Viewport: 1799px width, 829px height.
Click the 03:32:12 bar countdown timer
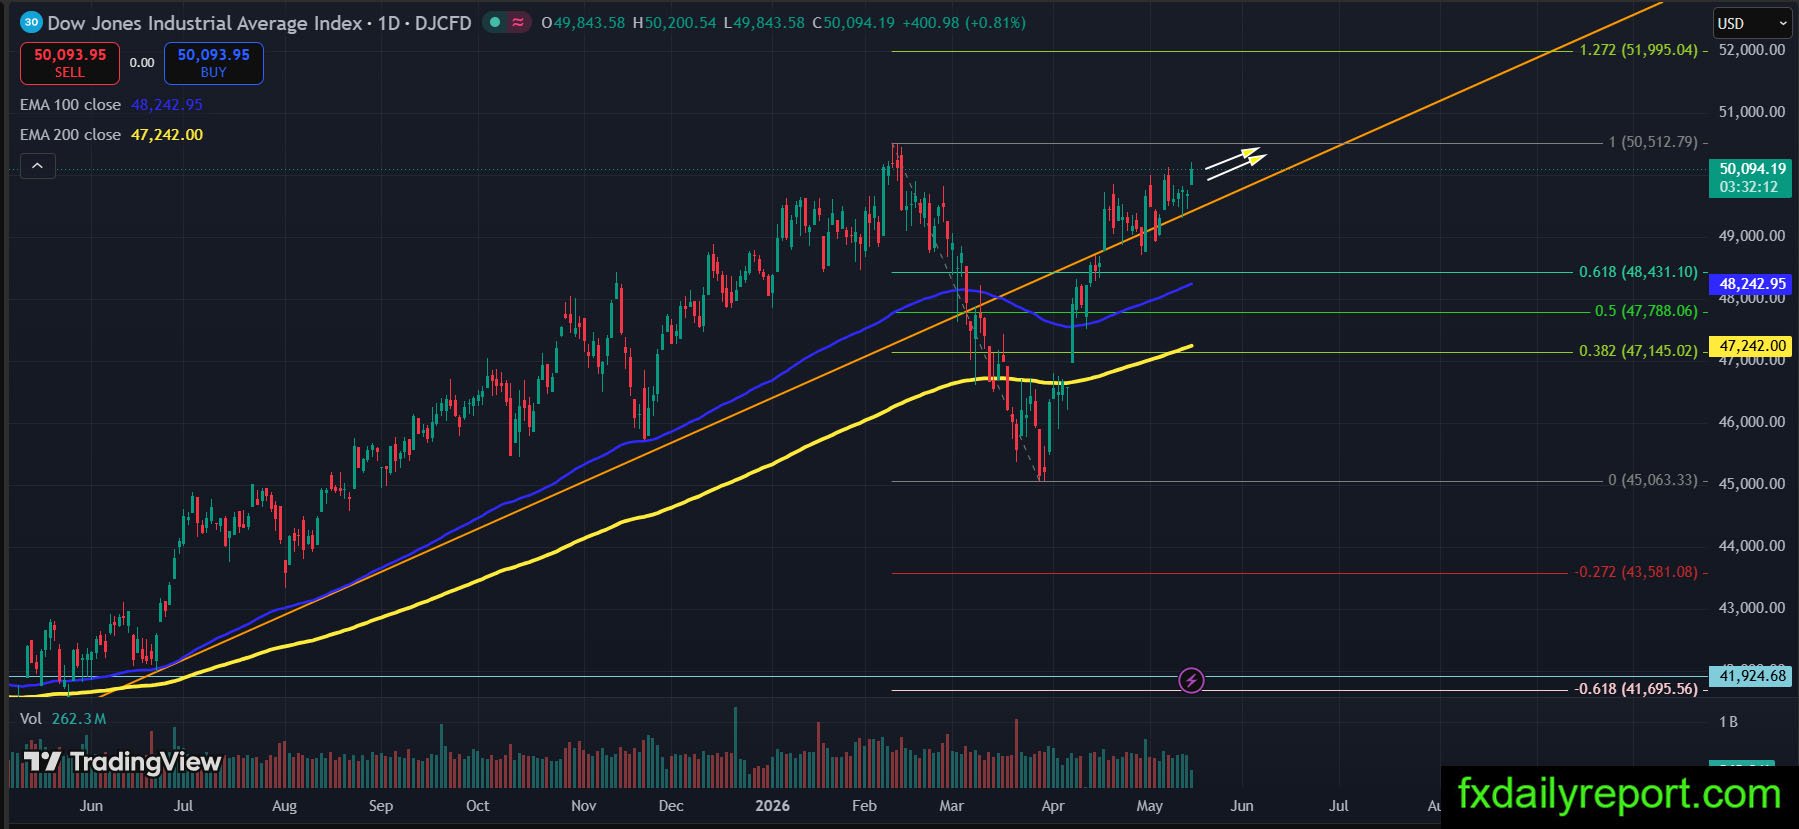[1749, 187]
